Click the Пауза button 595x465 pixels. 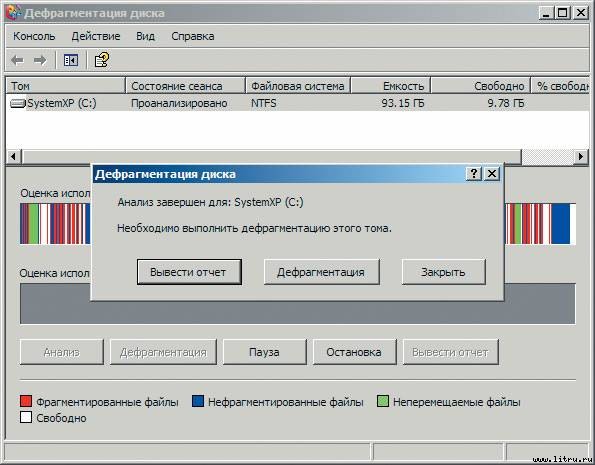pyautogui.click(x=264, y=352)
